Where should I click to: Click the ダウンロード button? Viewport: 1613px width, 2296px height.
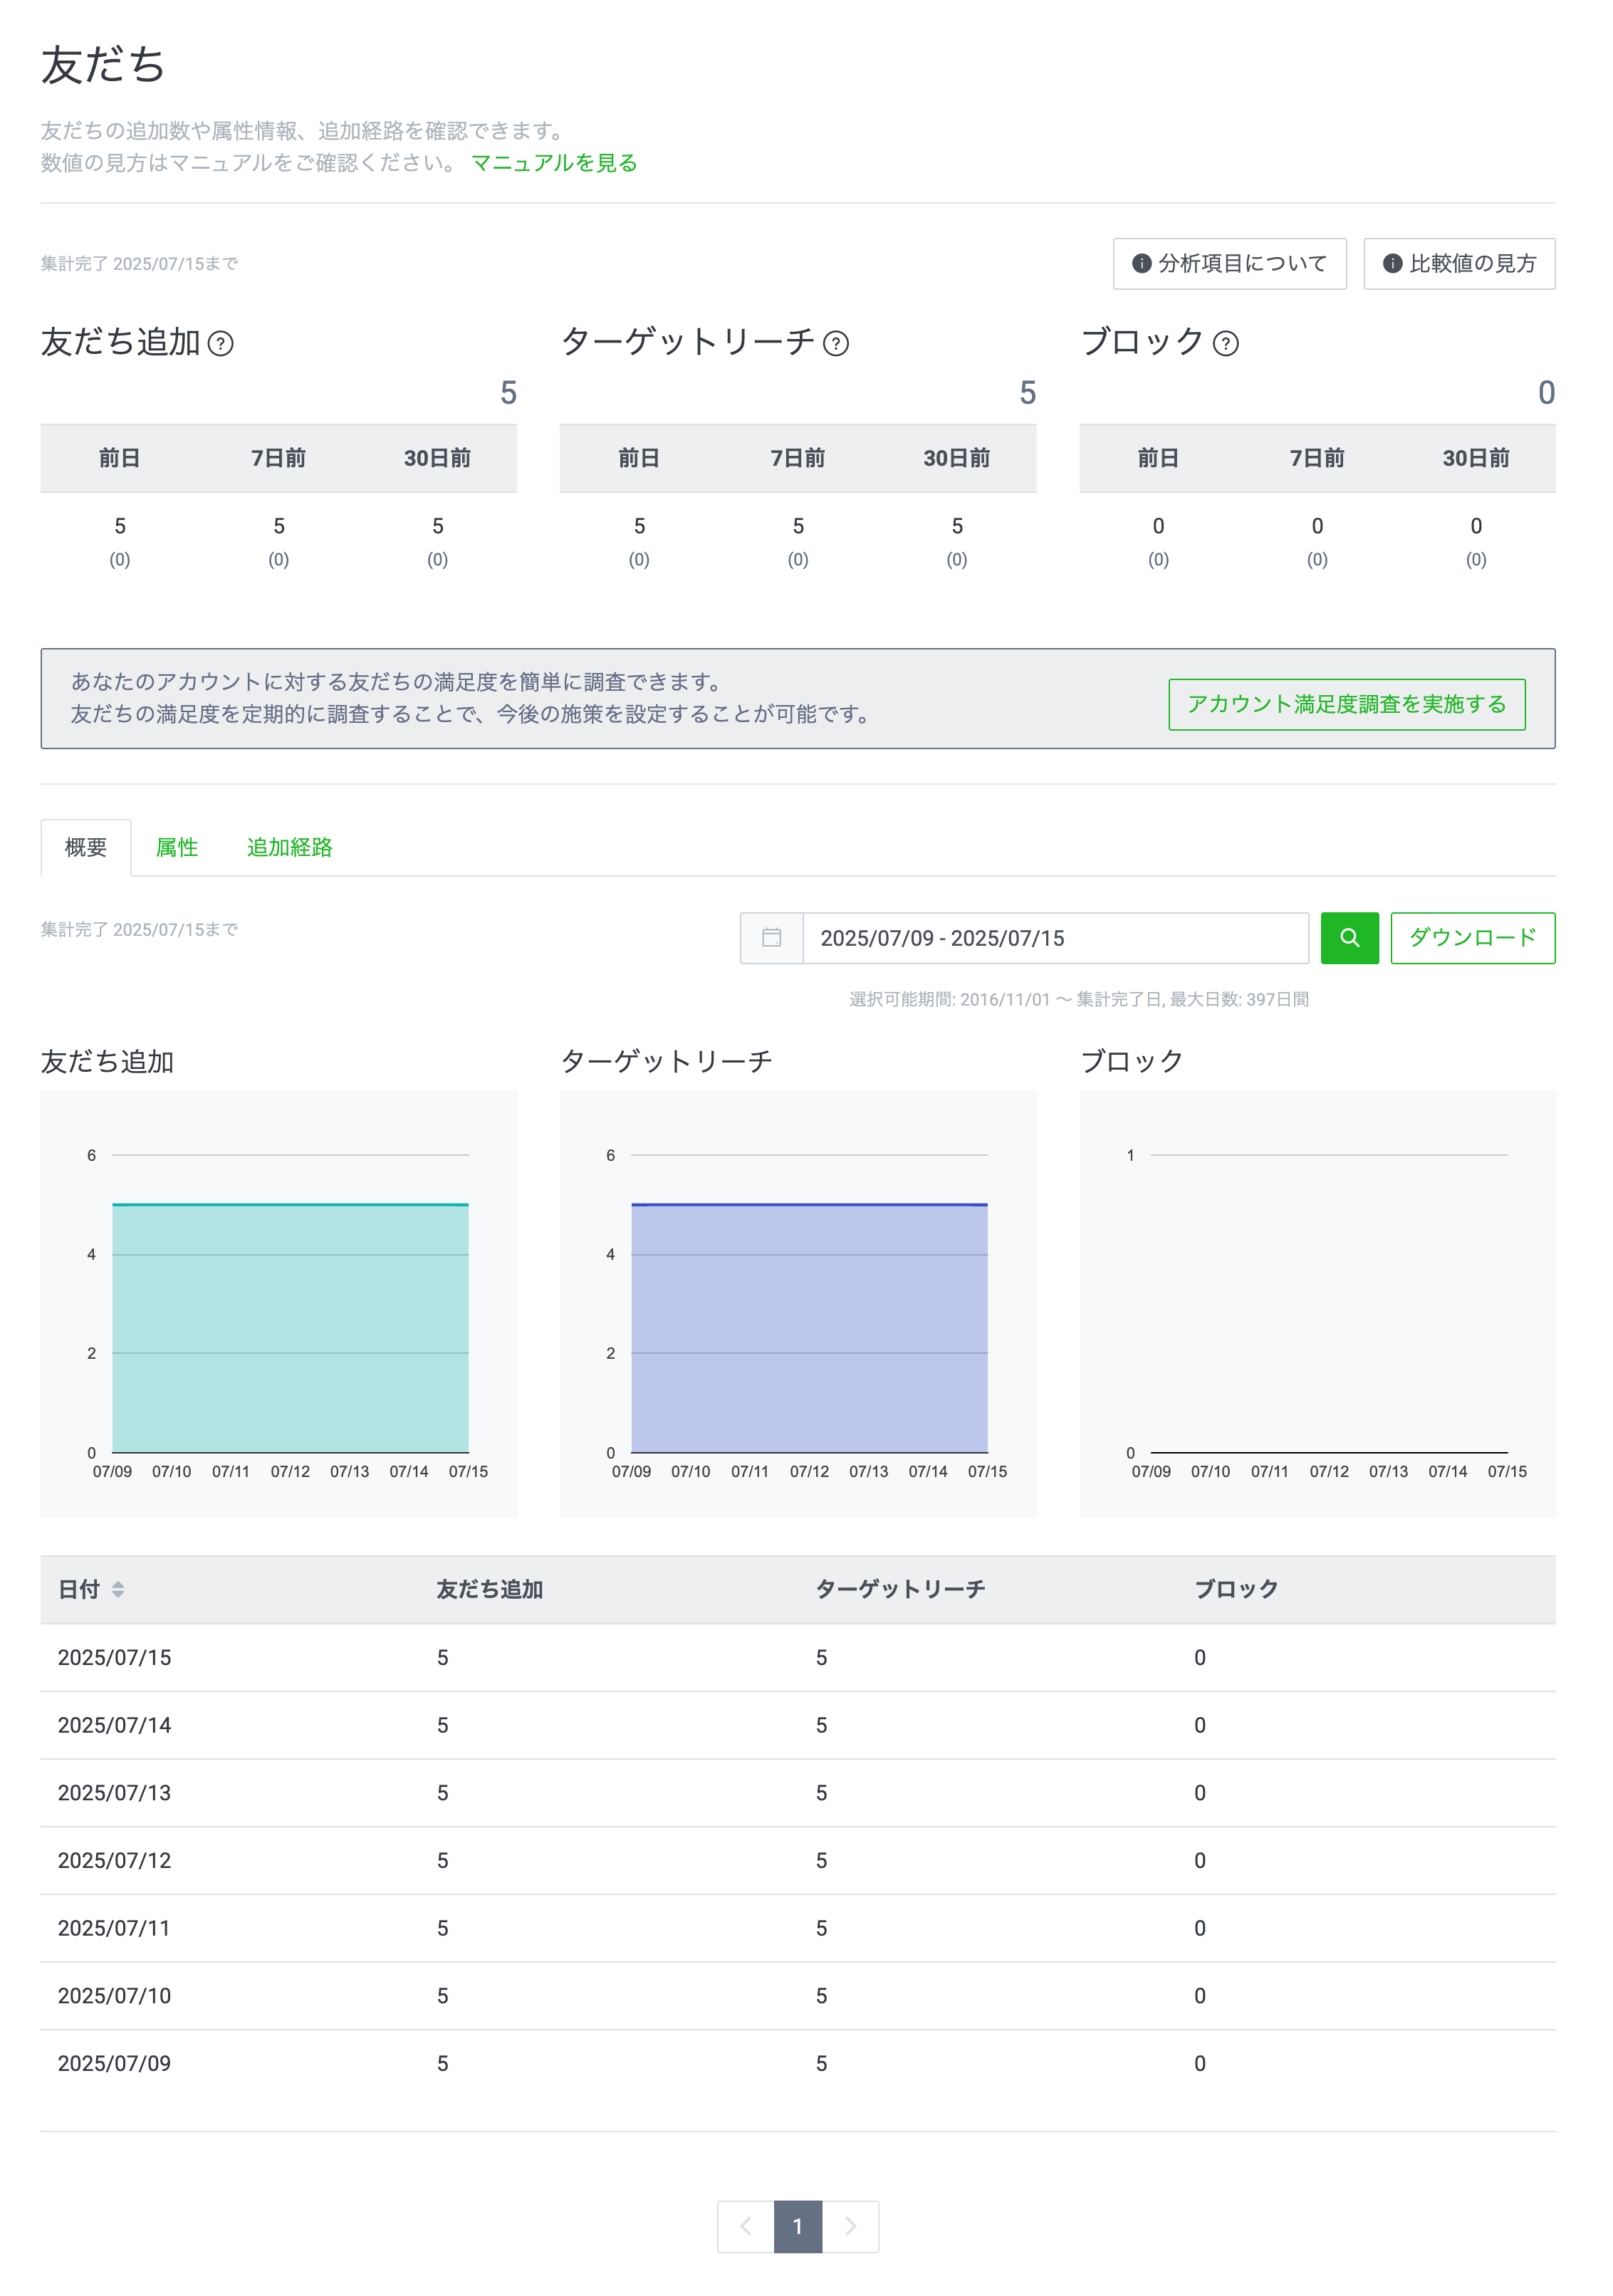tap(1472, 938)
